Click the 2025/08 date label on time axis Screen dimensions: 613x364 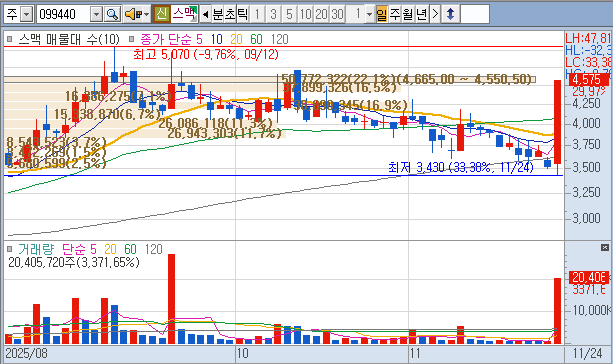click(26, 353)
